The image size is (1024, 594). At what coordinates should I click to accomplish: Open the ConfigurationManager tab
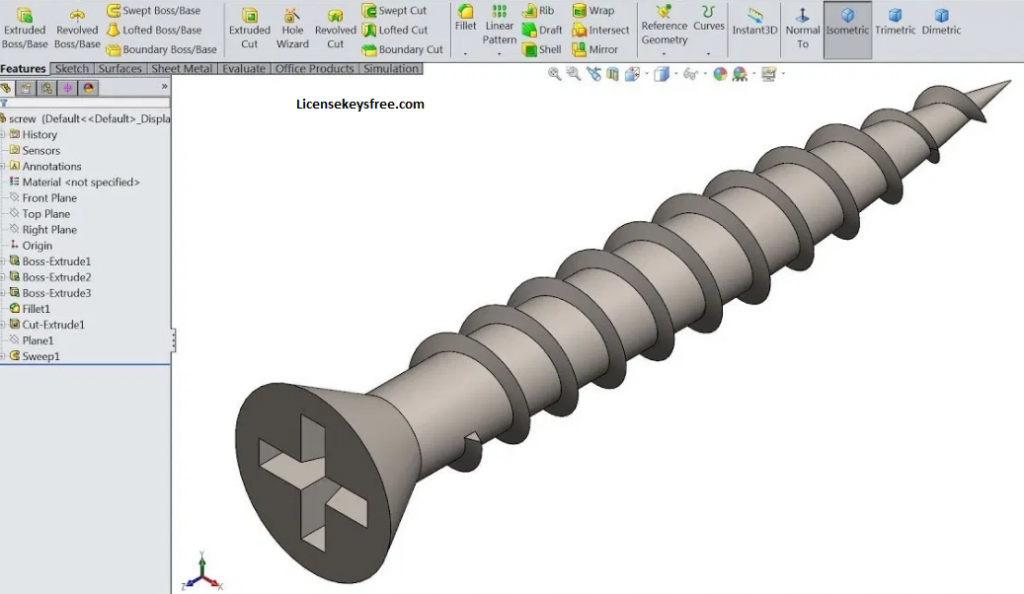pos(47,88)
